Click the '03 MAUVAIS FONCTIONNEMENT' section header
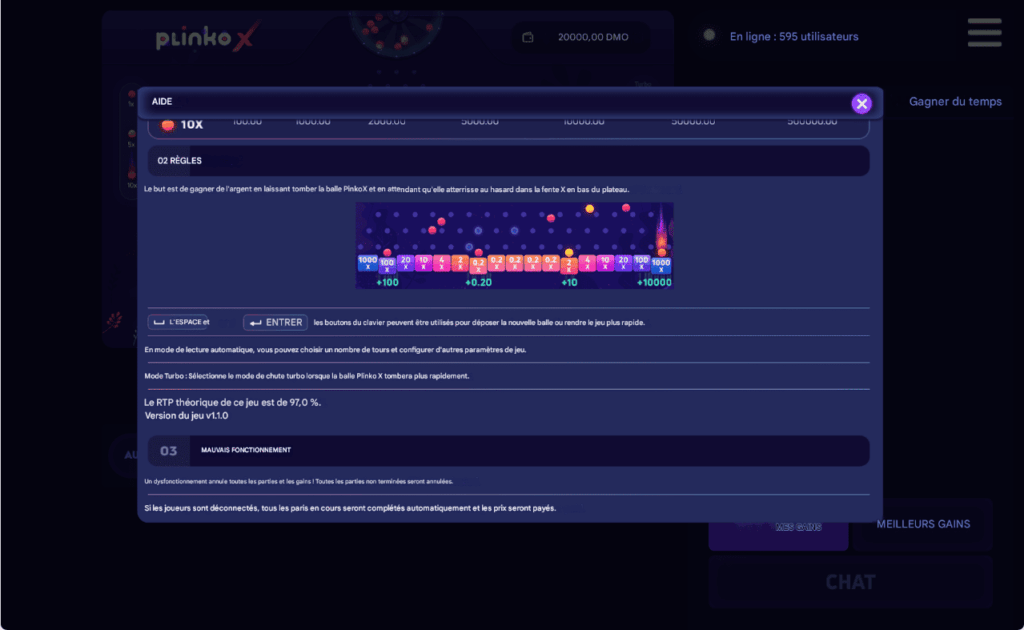Image resolution: width=1024 pixels, height=630 pixels. click(508, 450)
